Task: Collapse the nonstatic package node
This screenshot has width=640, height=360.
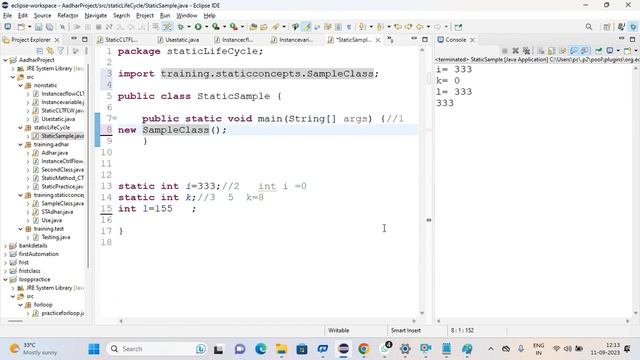Action: pyautogui.click(x=20, y=85)
